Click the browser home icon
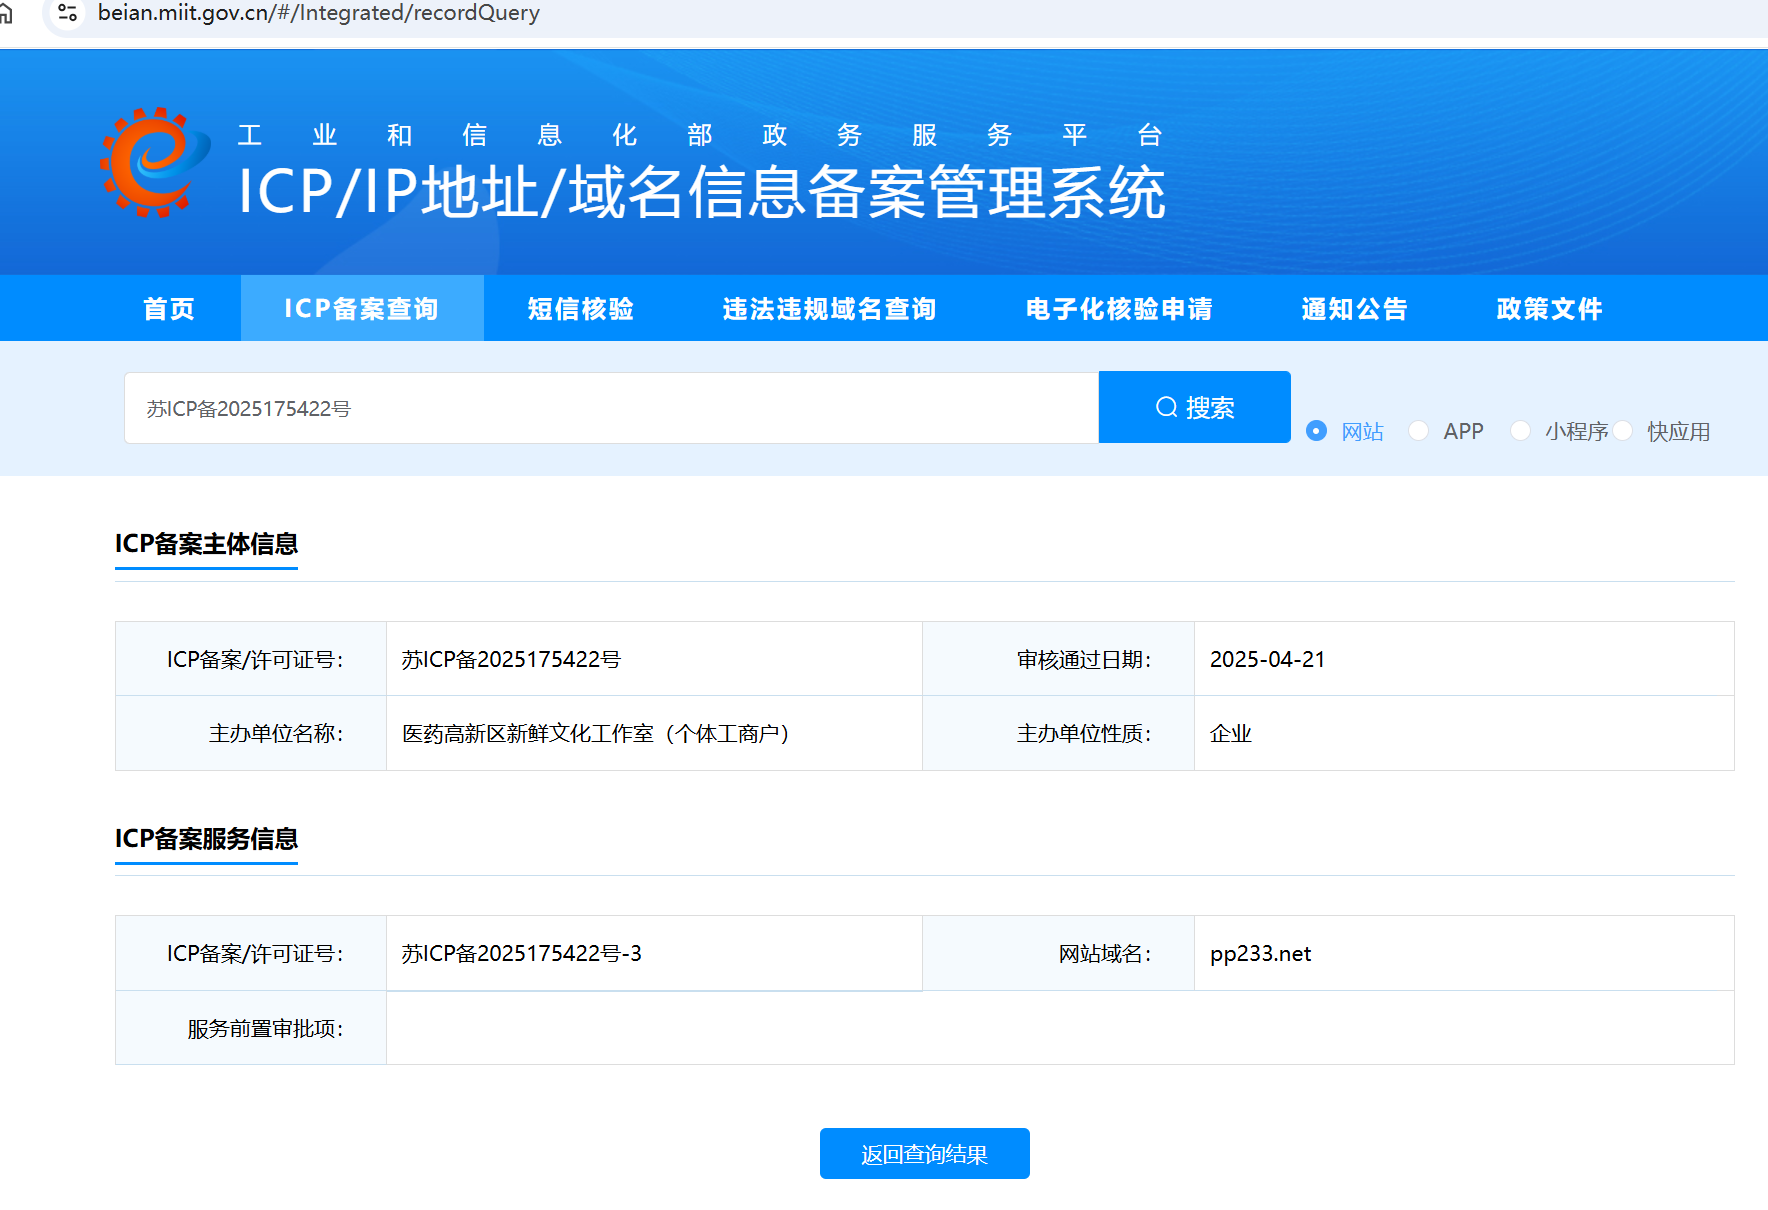Viewport: 1768px width, 1210px height. 6,13
